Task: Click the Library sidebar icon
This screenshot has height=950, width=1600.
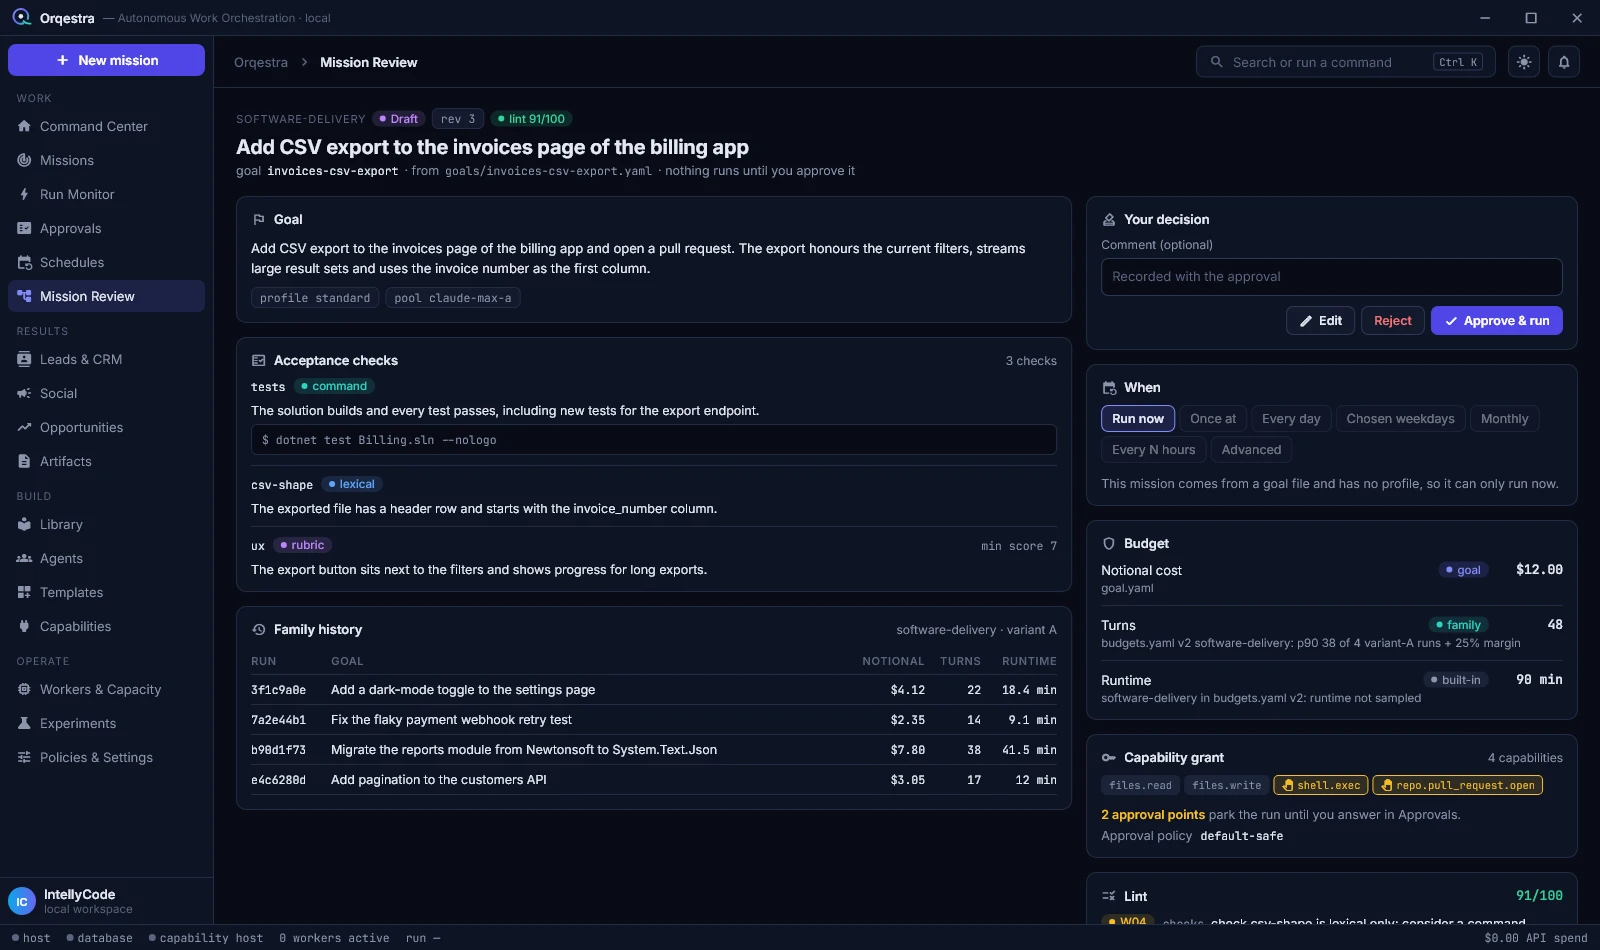Action: (24, 524)
